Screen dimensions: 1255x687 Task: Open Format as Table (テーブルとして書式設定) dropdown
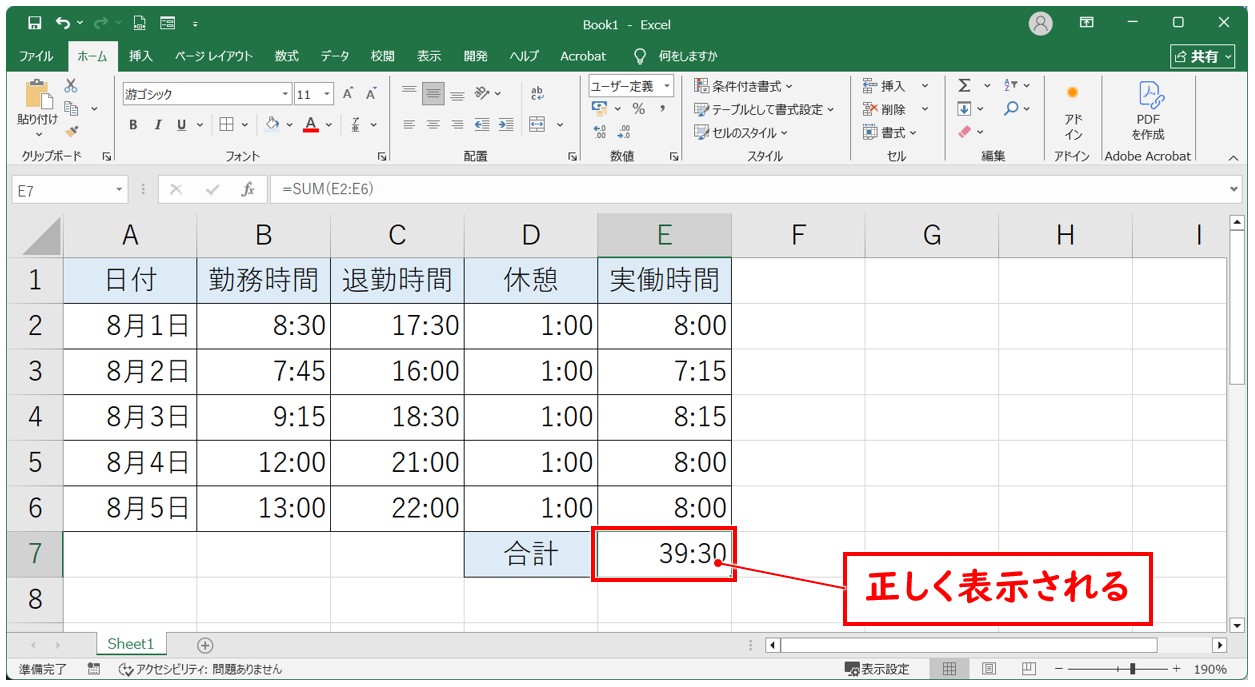pyautogui.click(x=764, y=109)
